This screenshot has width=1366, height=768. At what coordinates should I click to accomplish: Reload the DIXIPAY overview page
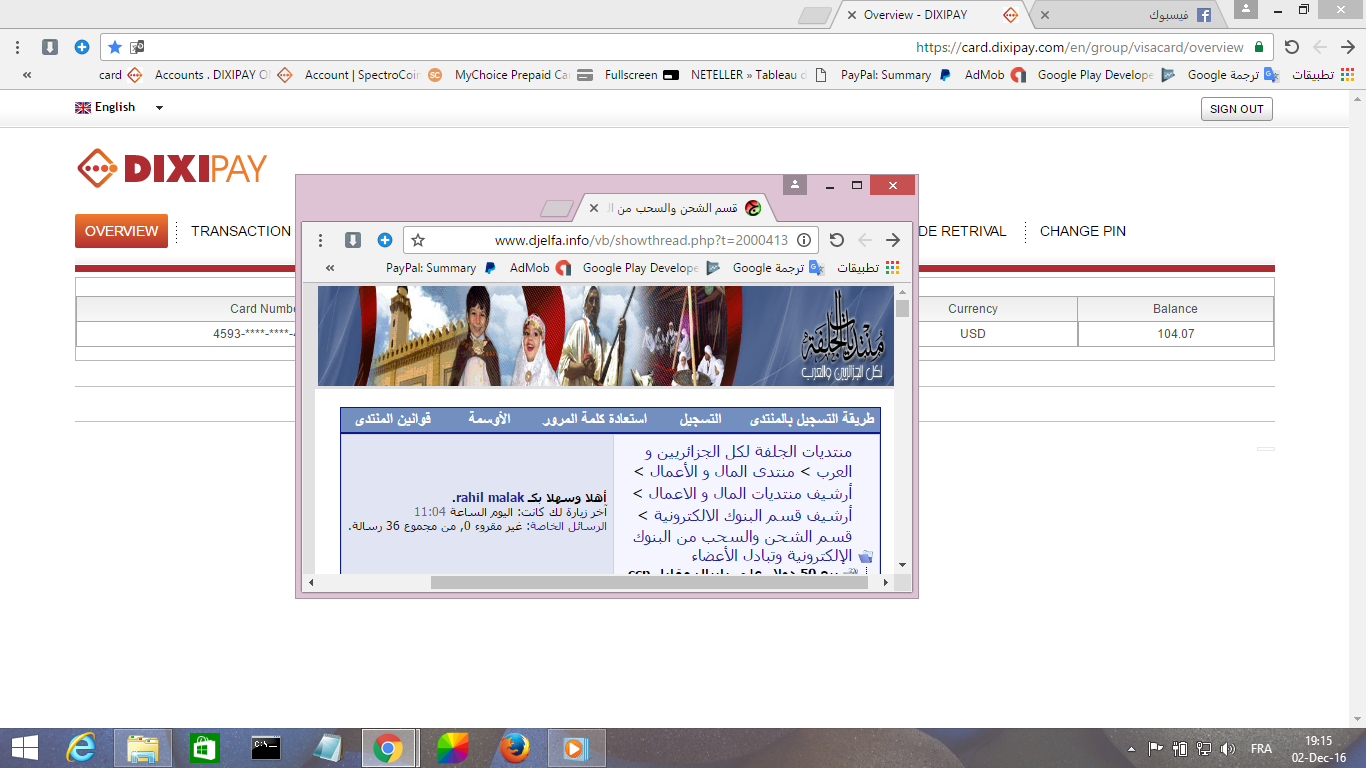tap(1292, 47)
